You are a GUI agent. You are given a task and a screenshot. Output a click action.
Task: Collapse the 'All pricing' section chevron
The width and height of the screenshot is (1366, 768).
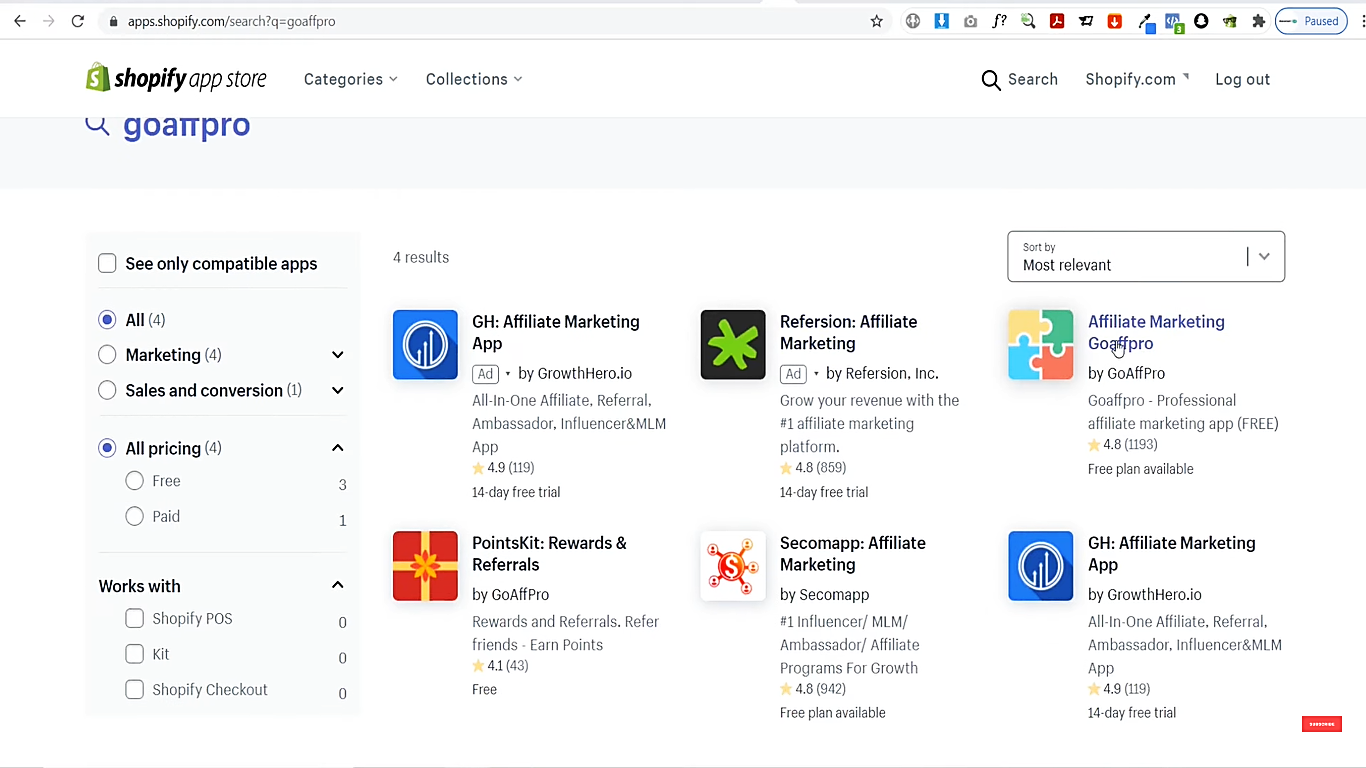(x=338, y=448)
